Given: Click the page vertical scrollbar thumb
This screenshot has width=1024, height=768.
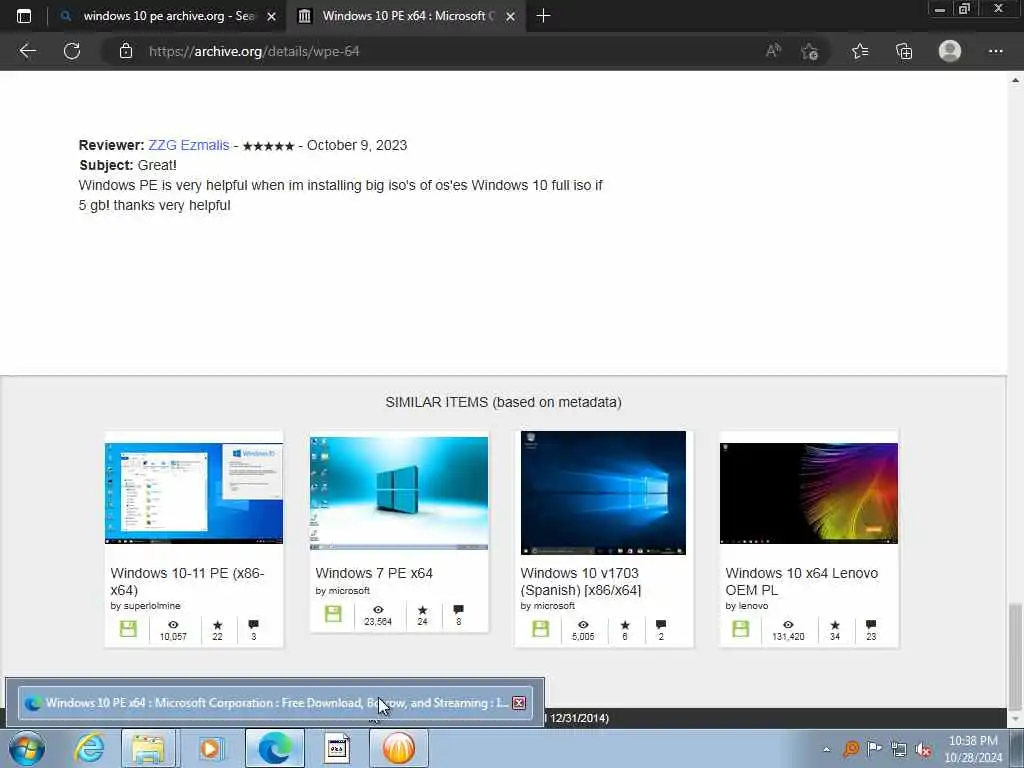Looking at the screenshot, I should coord(1014,656).
